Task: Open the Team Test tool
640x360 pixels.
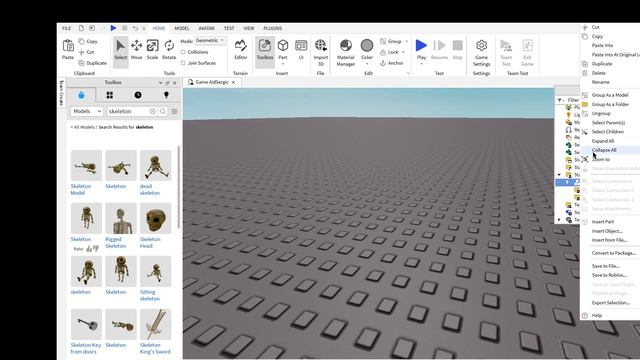Action: coord(506,52)
